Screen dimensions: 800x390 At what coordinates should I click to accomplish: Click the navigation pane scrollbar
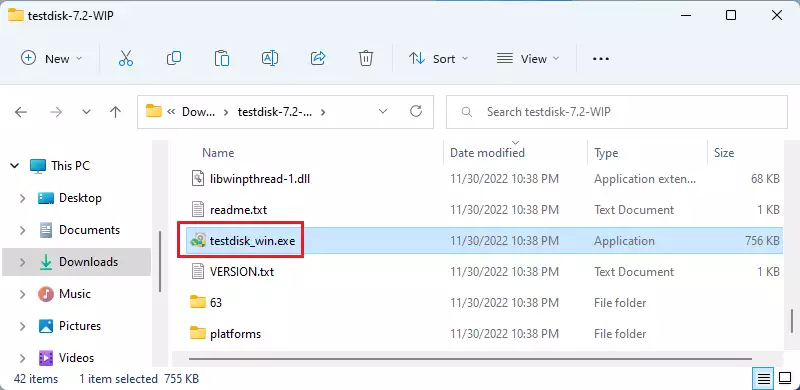tap(160, 261)
